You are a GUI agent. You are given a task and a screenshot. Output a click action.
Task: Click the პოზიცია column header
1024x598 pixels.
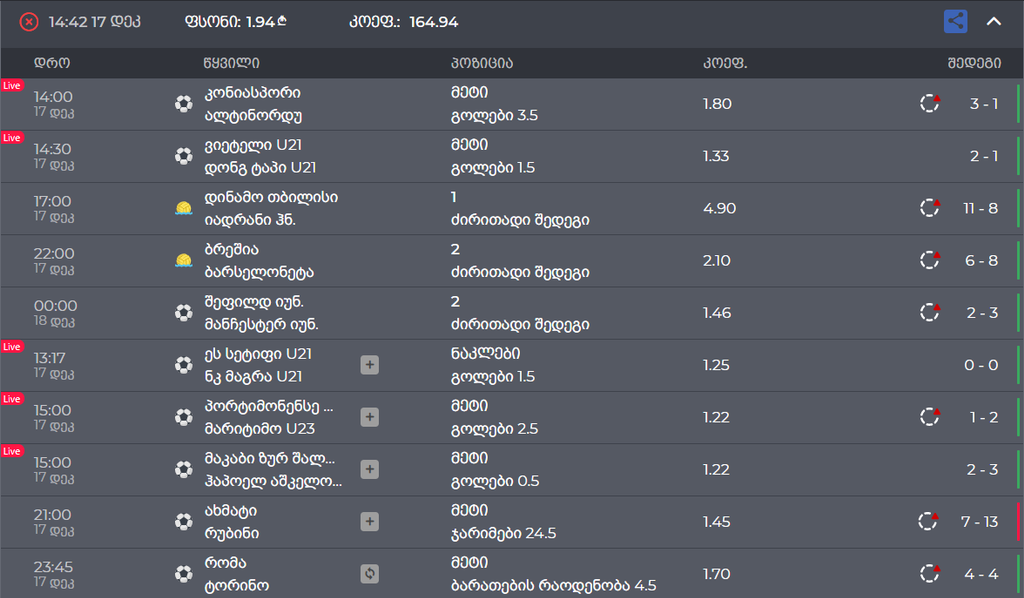(482, 63)
